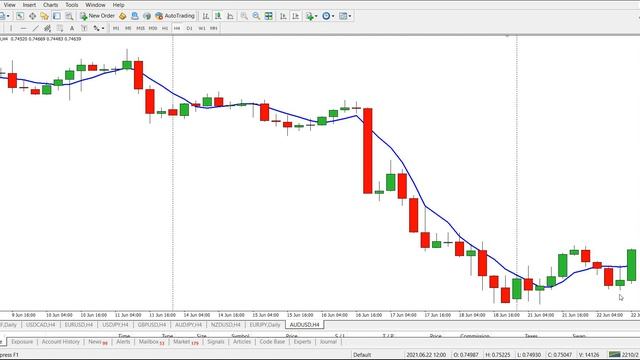Screen dimensions: 640x360
Task: Open the Exposure terminal tab
Action: [22, 342]
